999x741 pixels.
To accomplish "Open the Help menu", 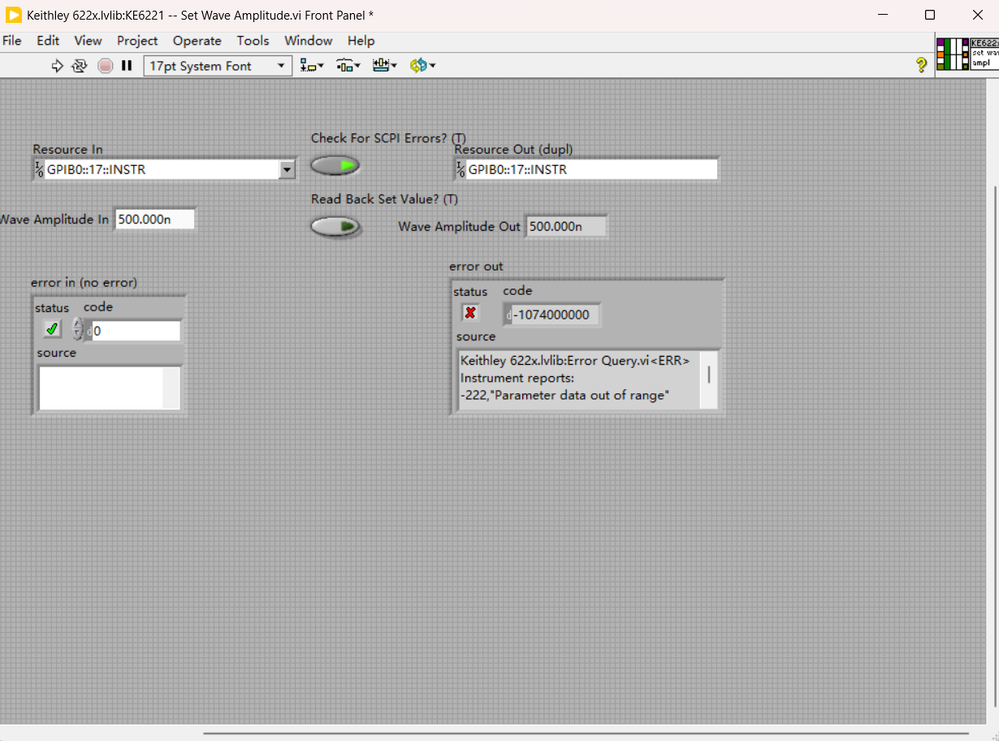I will [x=361, y=41].
